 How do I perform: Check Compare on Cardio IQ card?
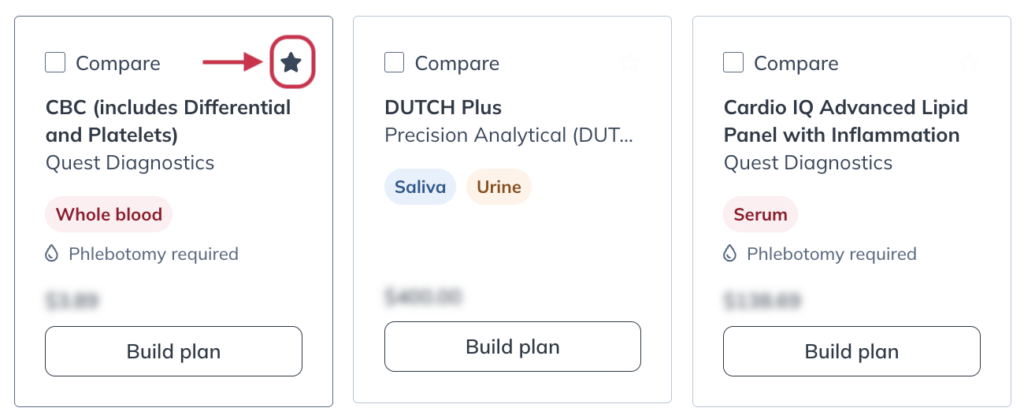(x=733, y=63)
